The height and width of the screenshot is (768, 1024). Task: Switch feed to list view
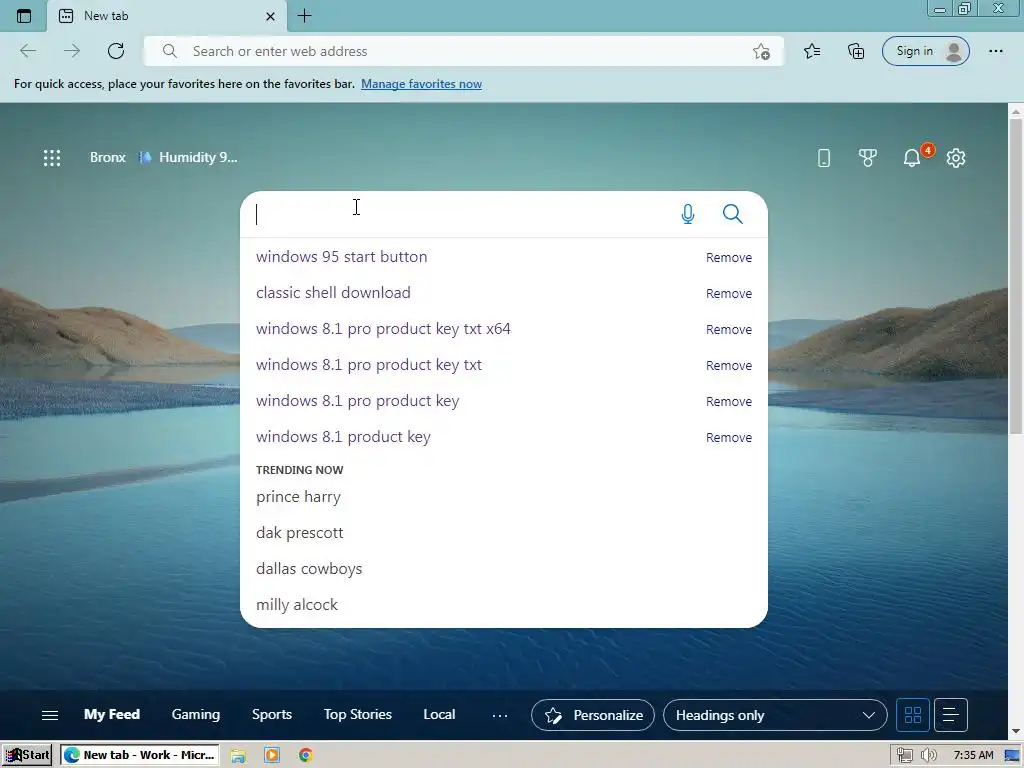pos(951,715)
